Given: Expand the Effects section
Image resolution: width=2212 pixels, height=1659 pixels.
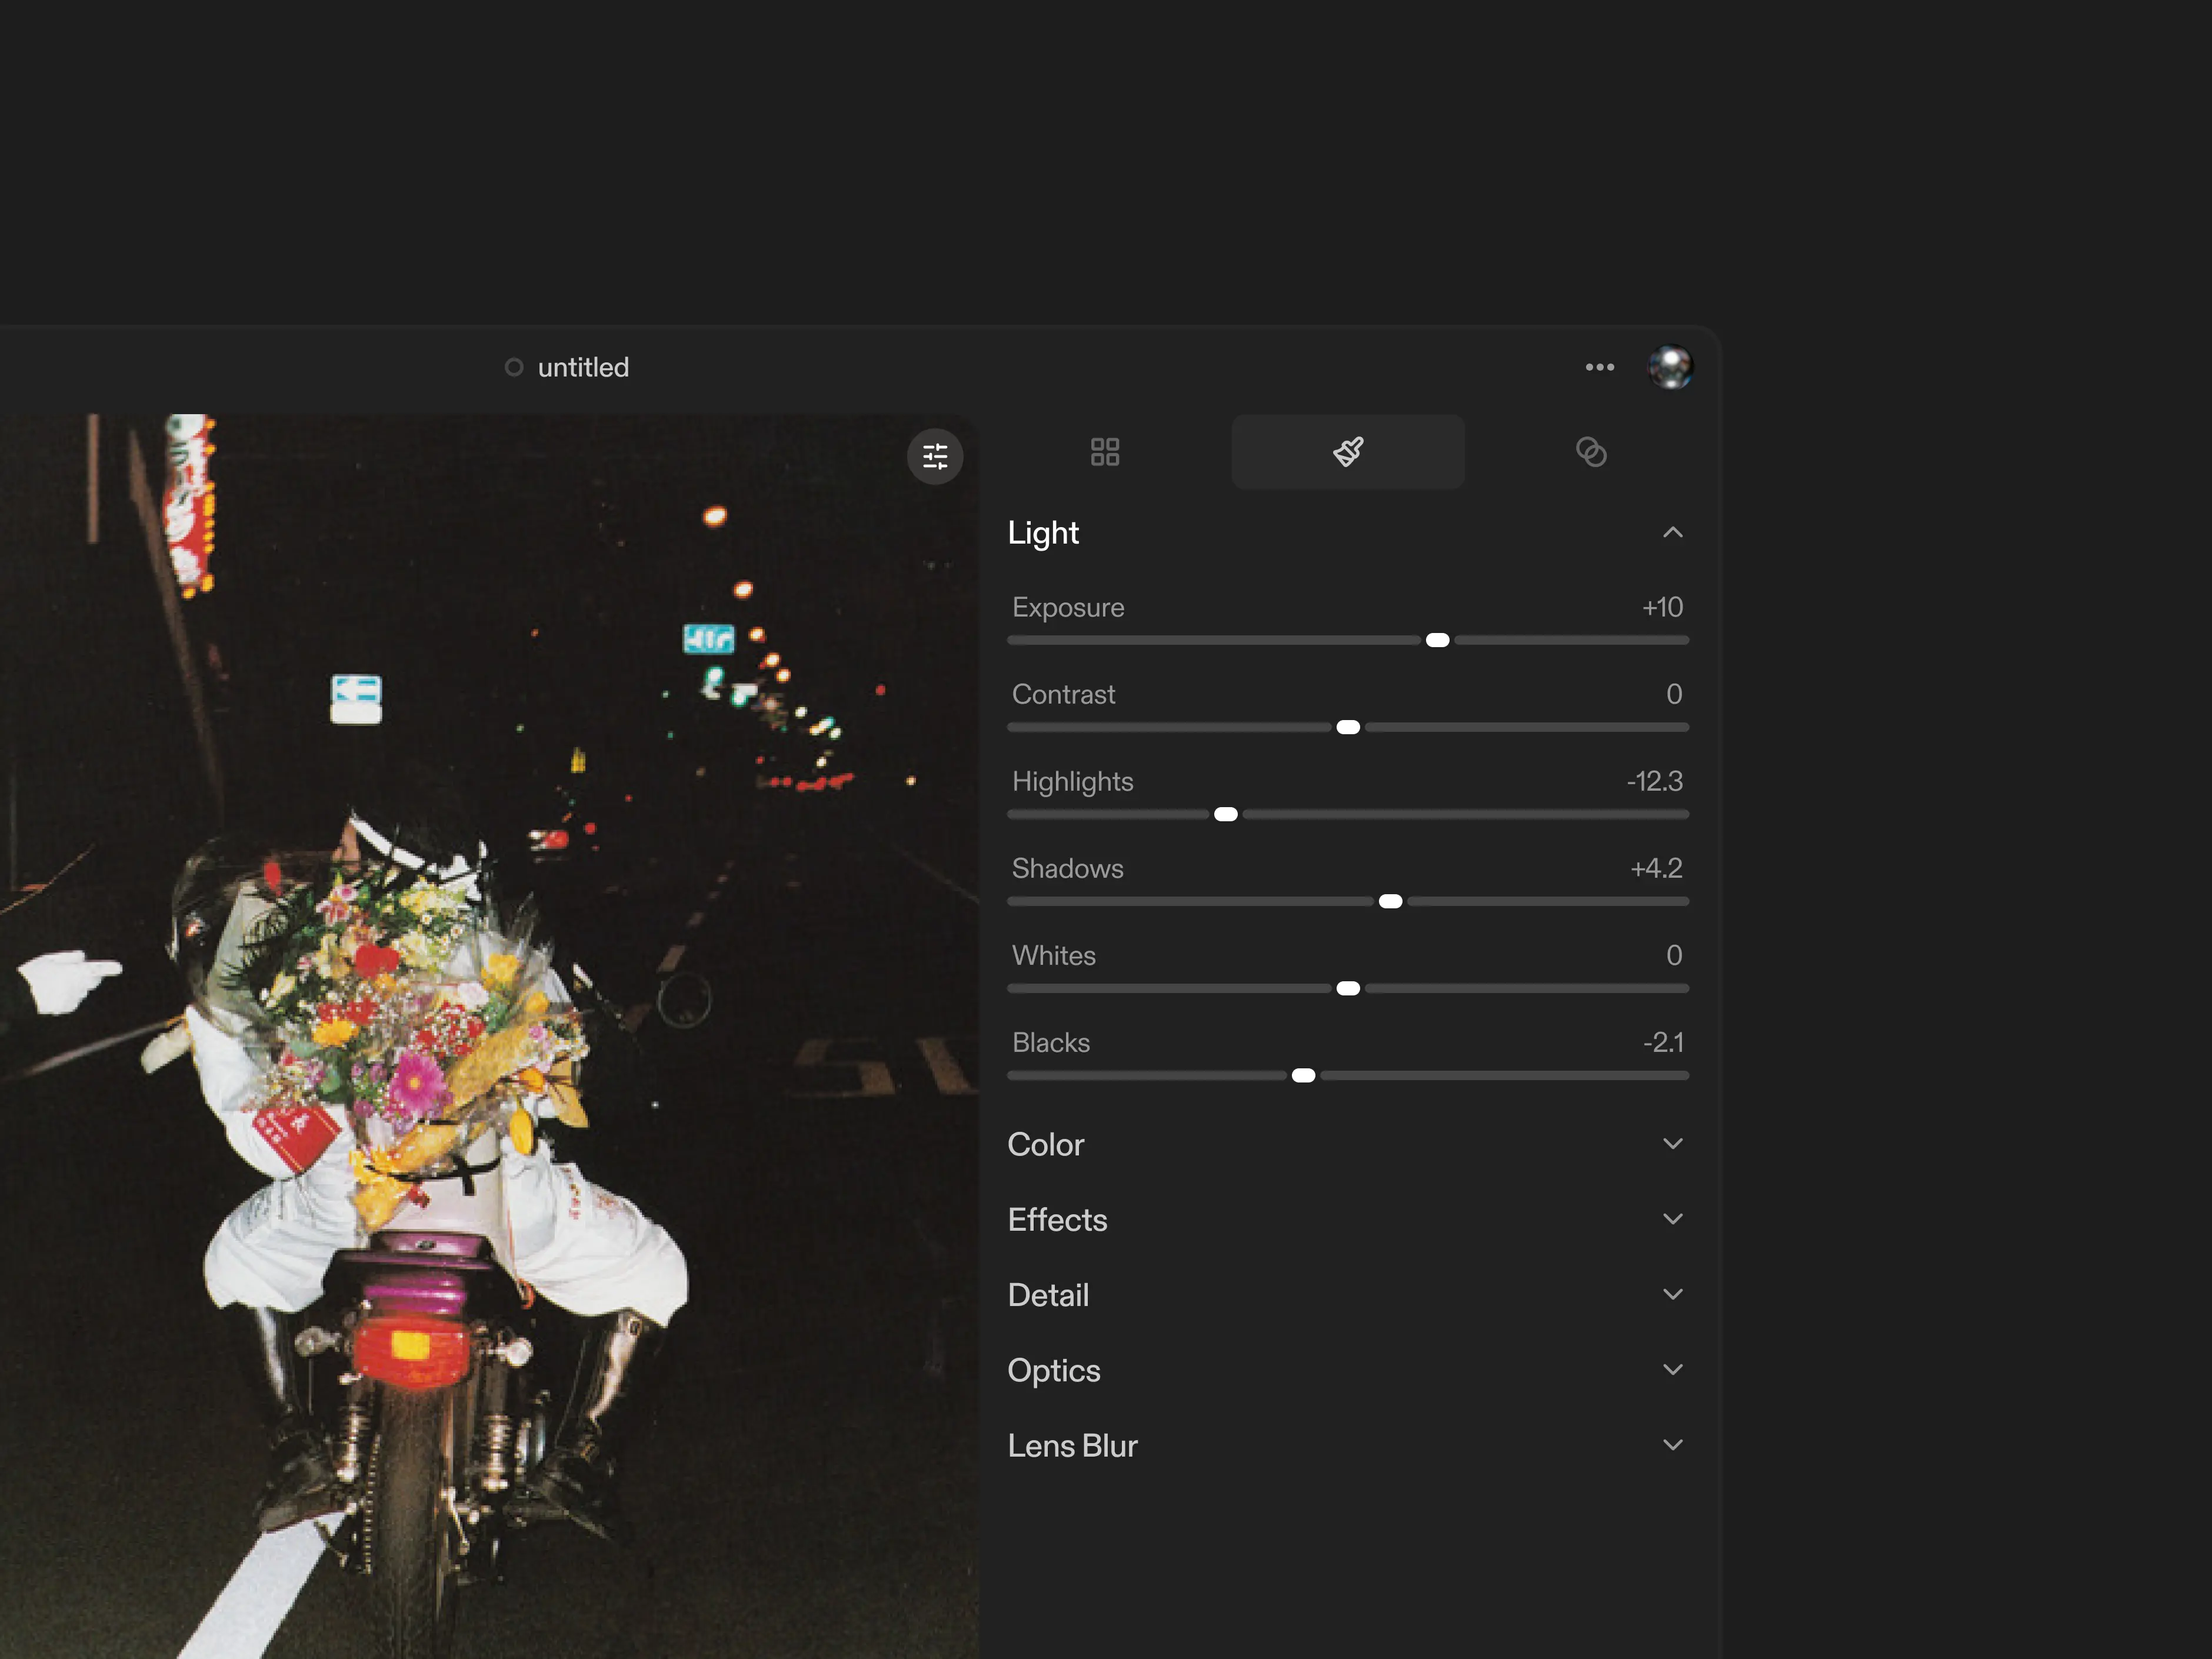Looking at the screenshot, I should (x=1672, y=1219).
